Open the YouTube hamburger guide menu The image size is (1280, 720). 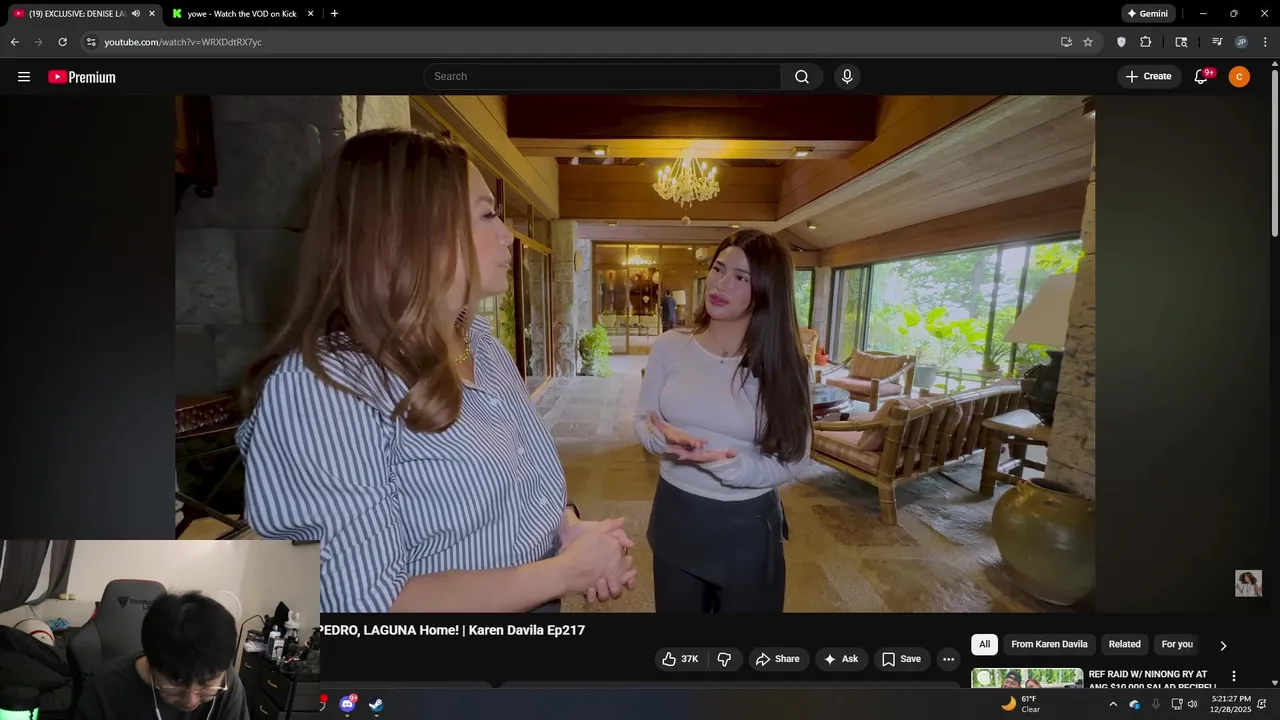pos(24,77)
